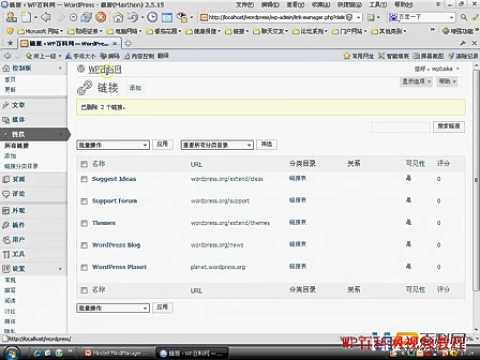Check the box for Suggest Ideas link
Screen dimensions: 480x360
84,179
